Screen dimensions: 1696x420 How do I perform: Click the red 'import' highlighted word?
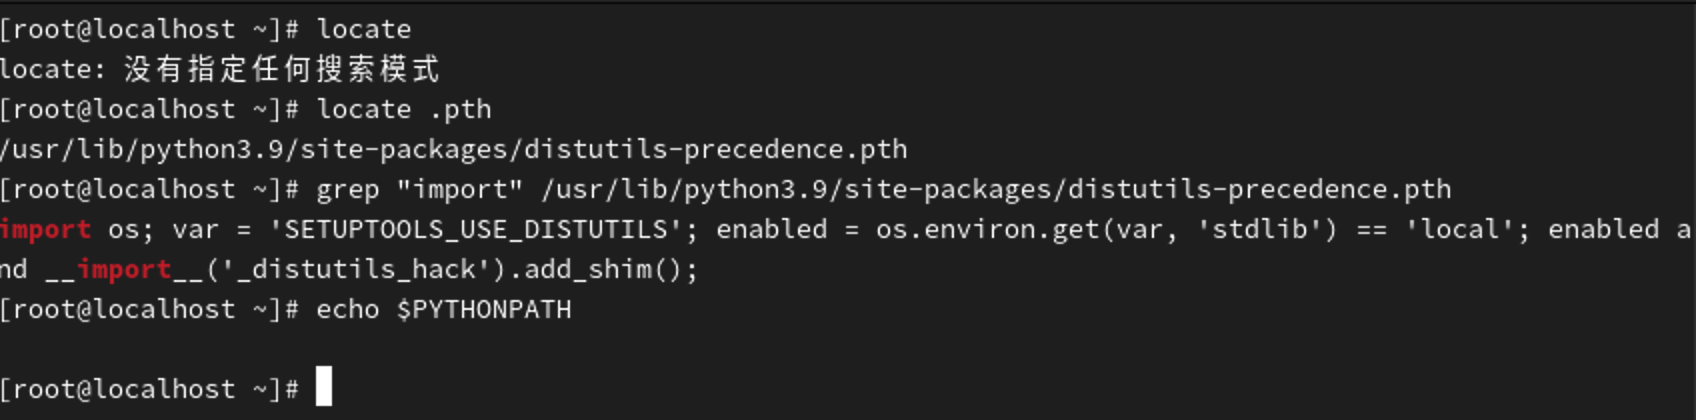[46, 229]
